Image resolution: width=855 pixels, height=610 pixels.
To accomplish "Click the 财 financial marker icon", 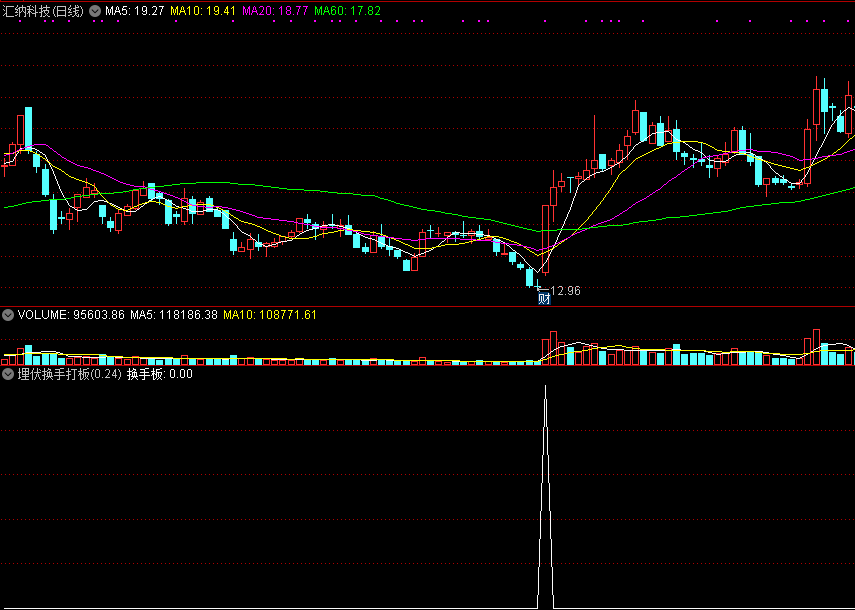I will pos(544,299).
